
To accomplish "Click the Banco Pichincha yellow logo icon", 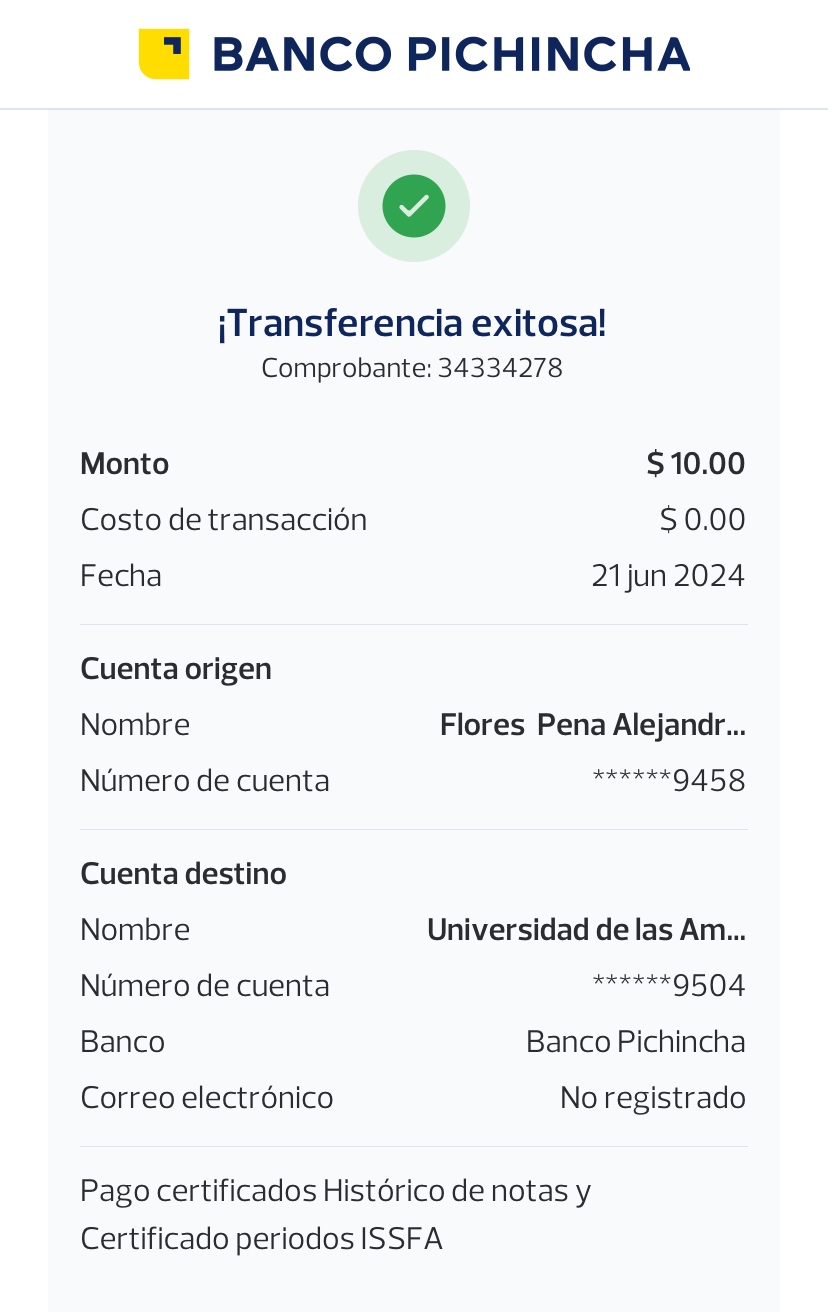I will pos(164,54).
